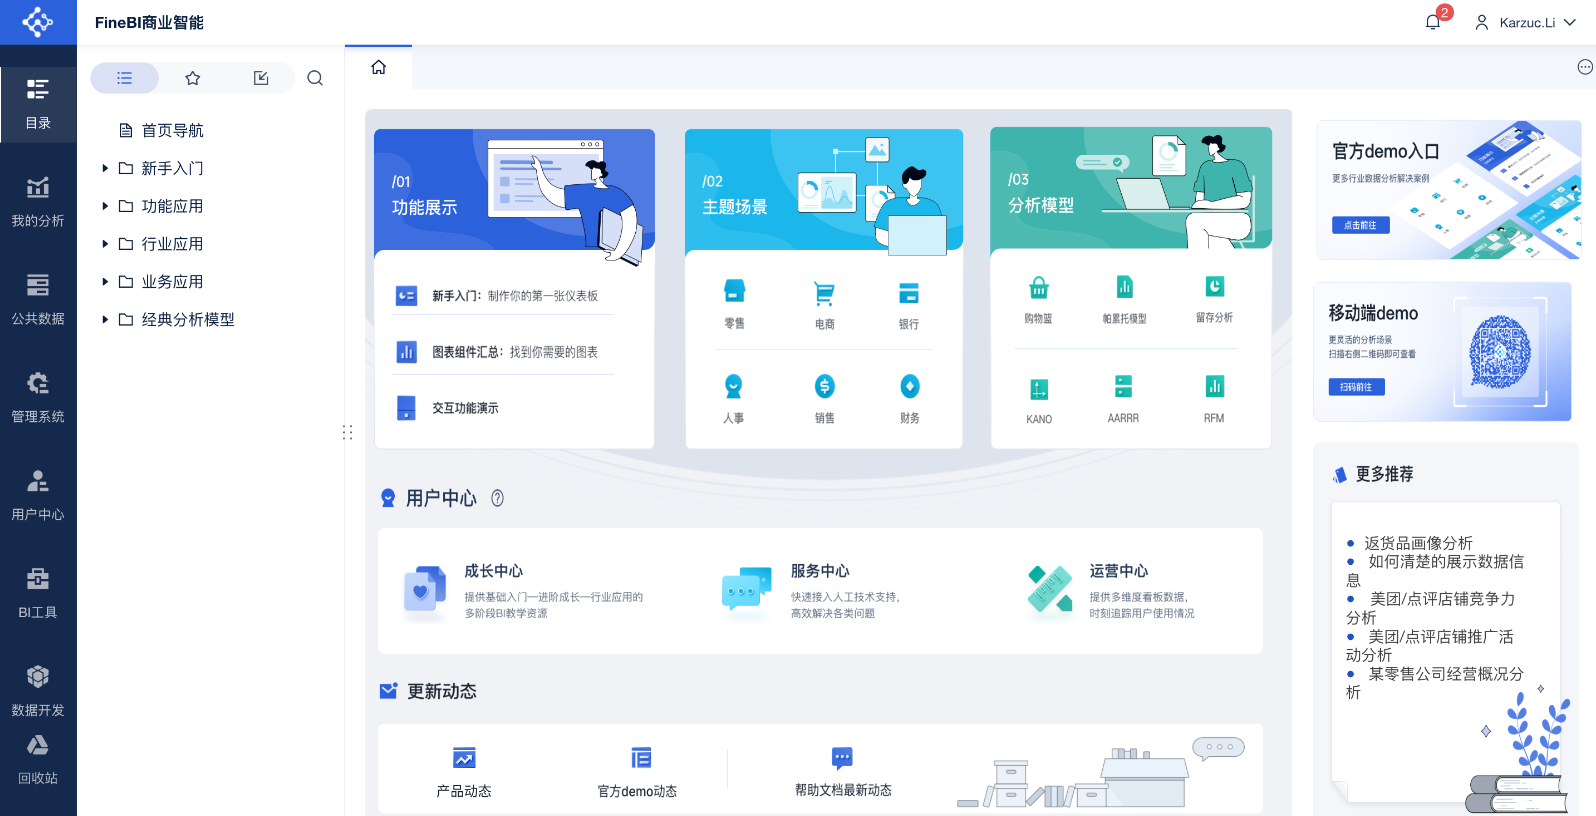The height and width of the screenshot is (816, 1596).
Task: Switch to the list view tab in directory panel
Action: 125,78
